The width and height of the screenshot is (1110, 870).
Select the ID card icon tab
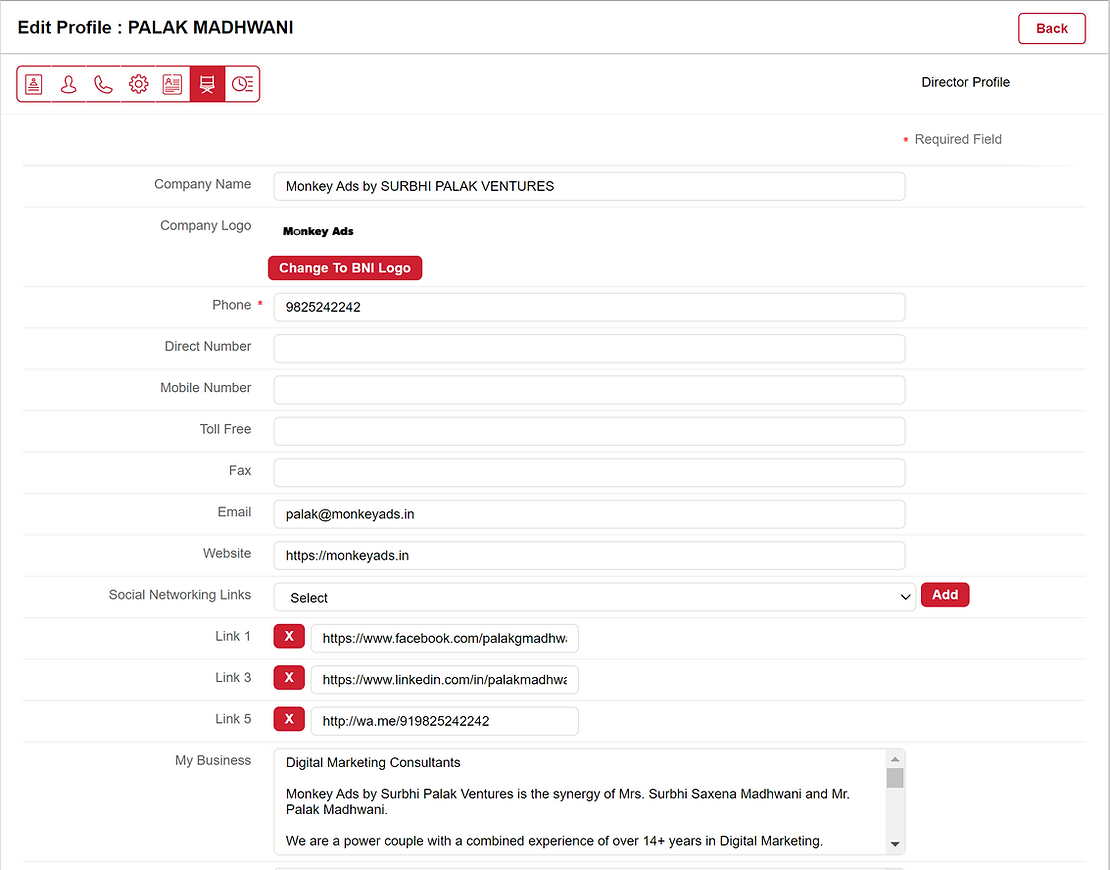click(172, 85)
